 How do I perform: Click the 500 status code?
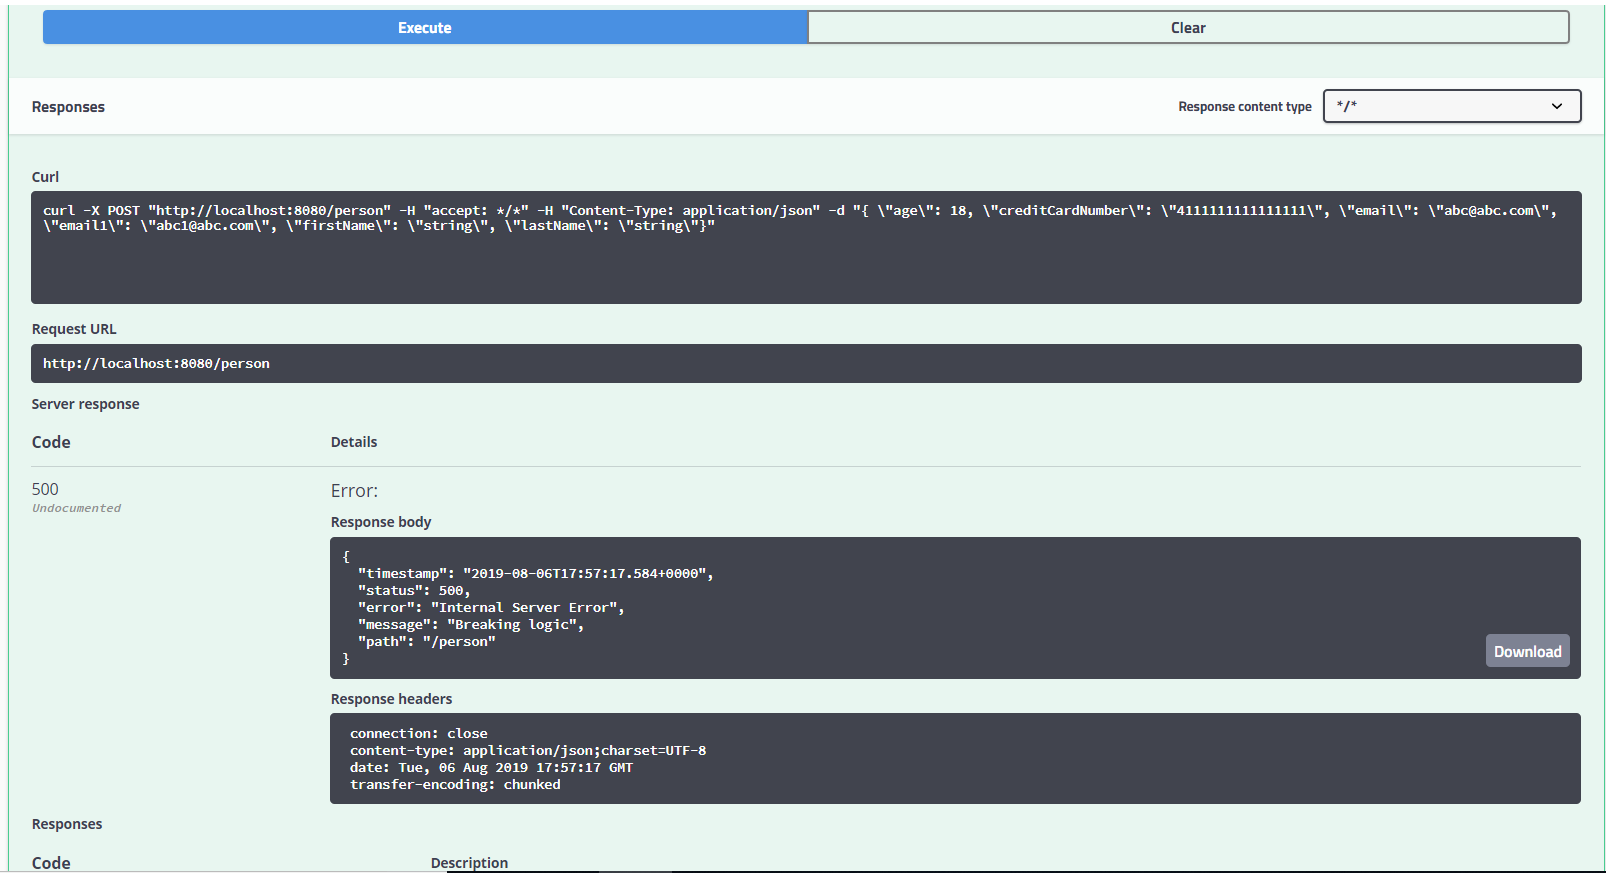click(45, 489)
